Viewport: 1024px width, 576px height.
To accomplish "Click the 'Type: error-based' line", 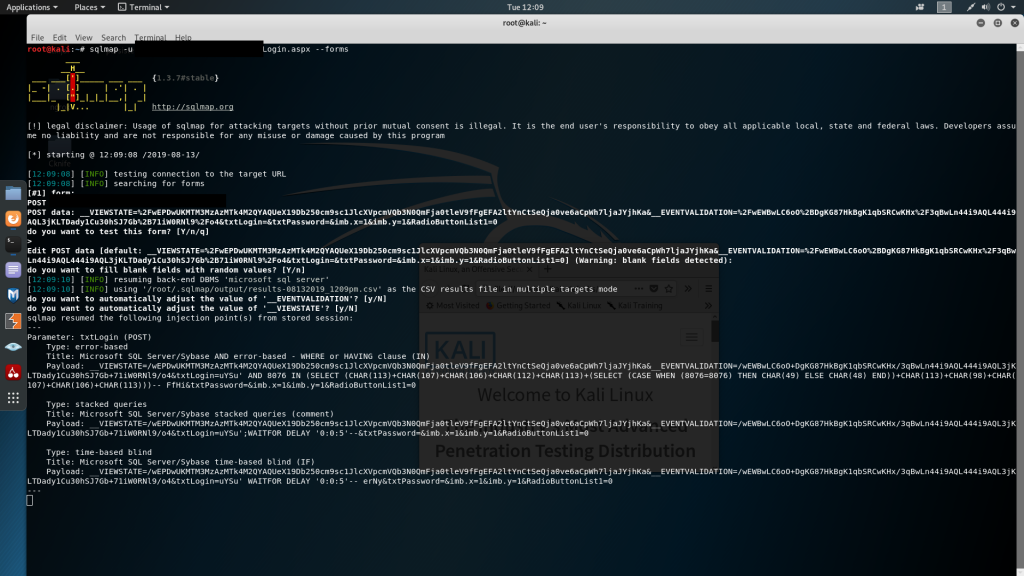I will (x=87, y=347).
